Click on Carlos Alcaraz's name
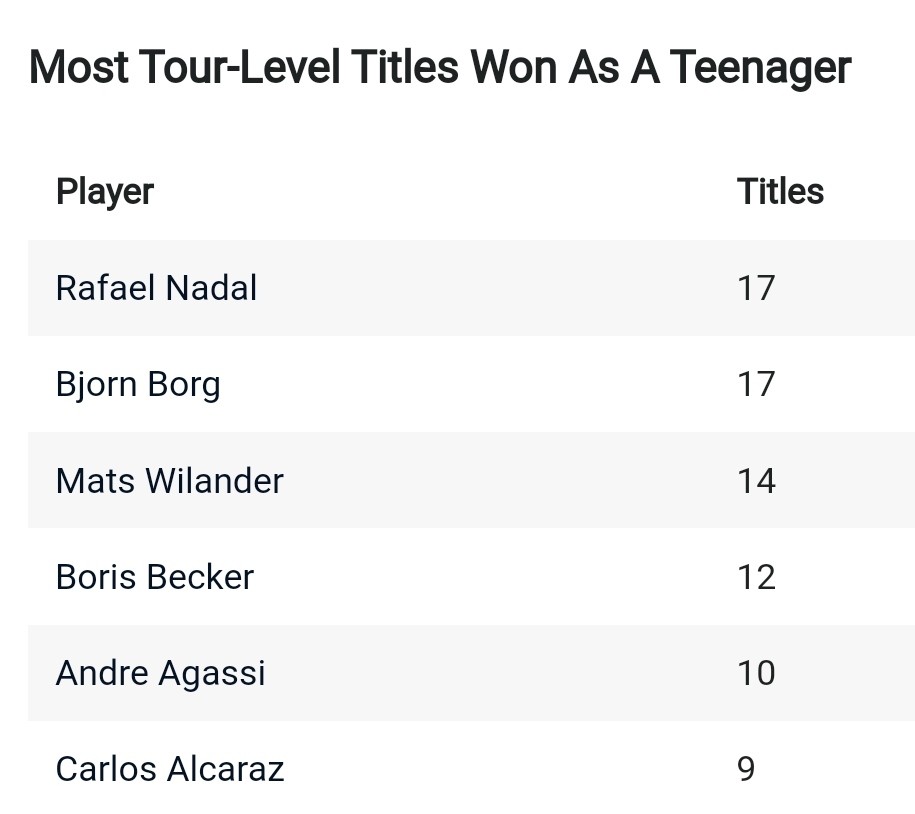The width and height of the screenshot is (915, 814). coord(170,769)
